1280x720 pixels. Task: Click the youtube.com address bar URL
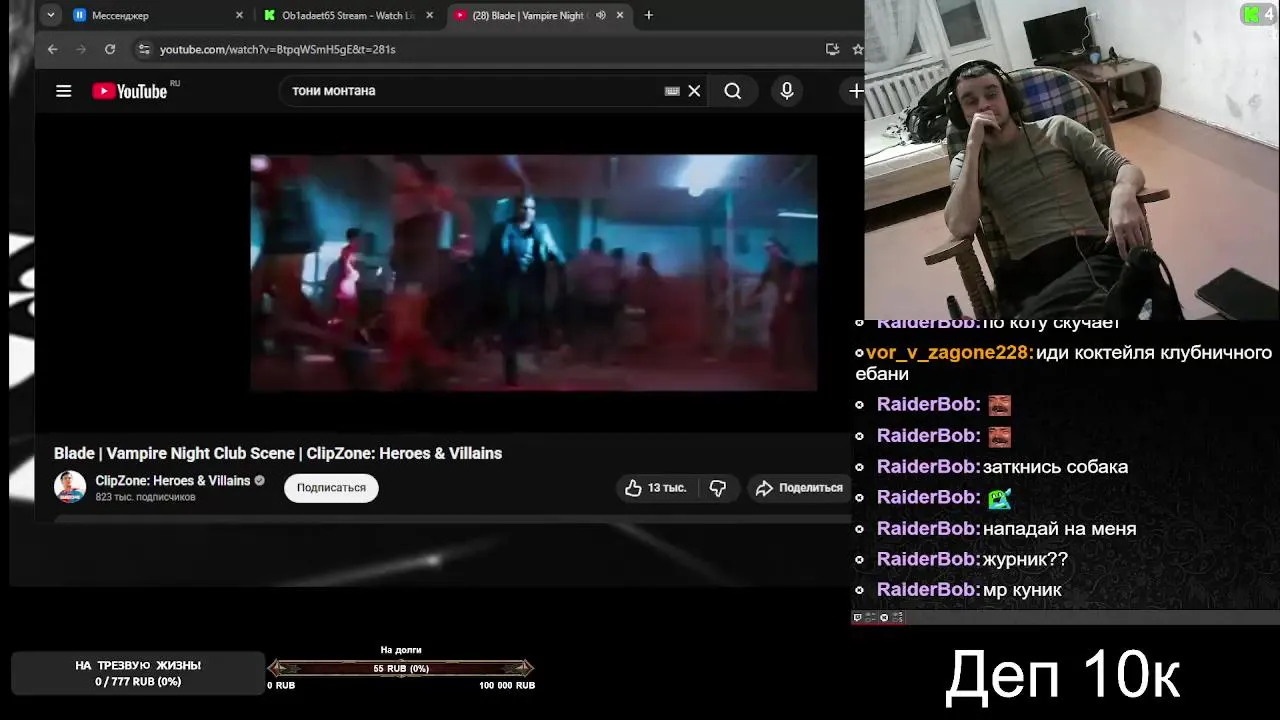[x=278, y=49]
